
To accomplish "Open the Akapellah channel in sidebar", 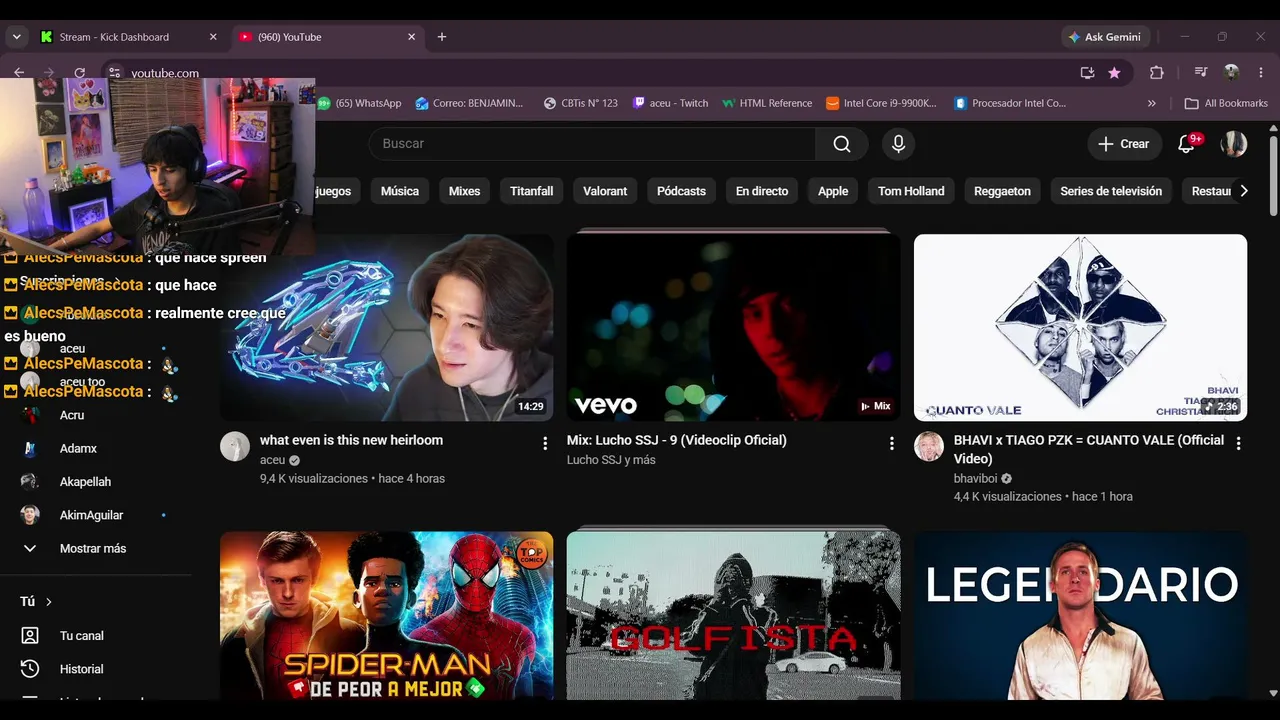I will [x=85, y=482].
